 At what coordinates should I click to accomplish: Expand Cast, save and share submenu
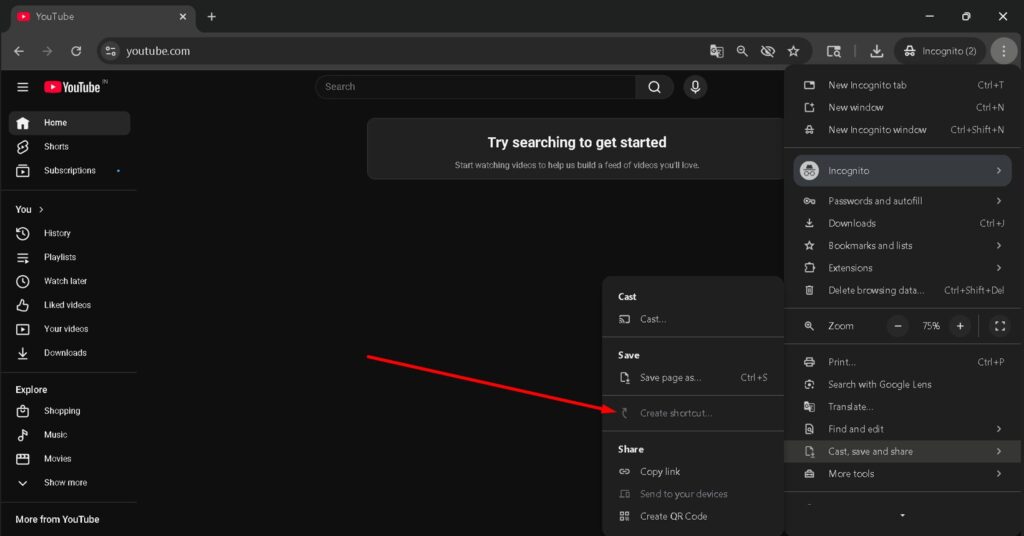pos(903,451)
